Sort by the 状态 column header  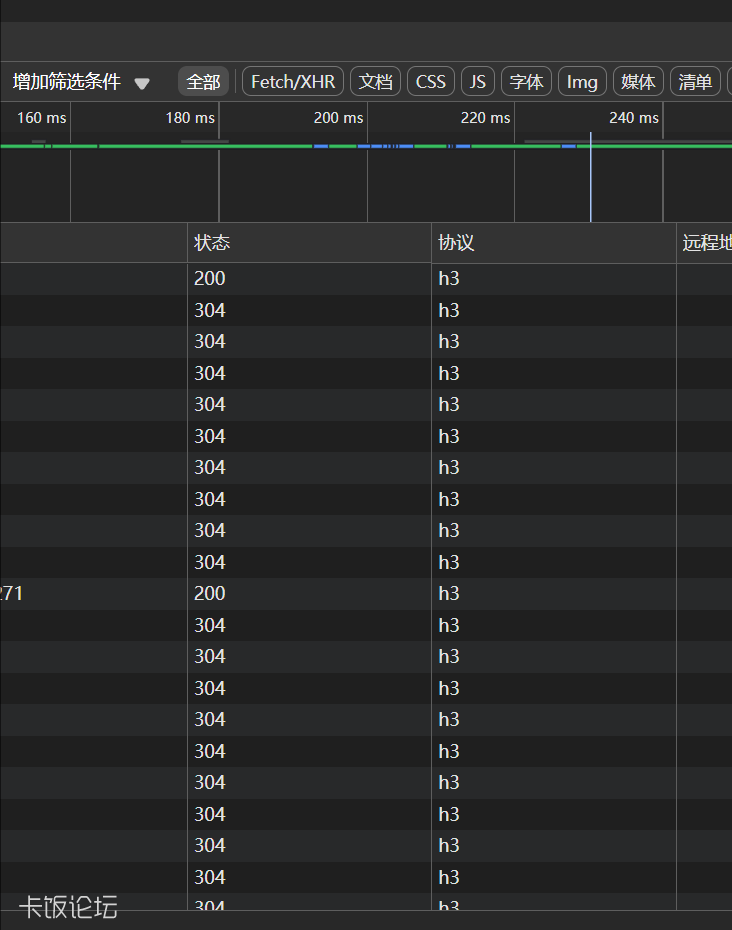212,243
